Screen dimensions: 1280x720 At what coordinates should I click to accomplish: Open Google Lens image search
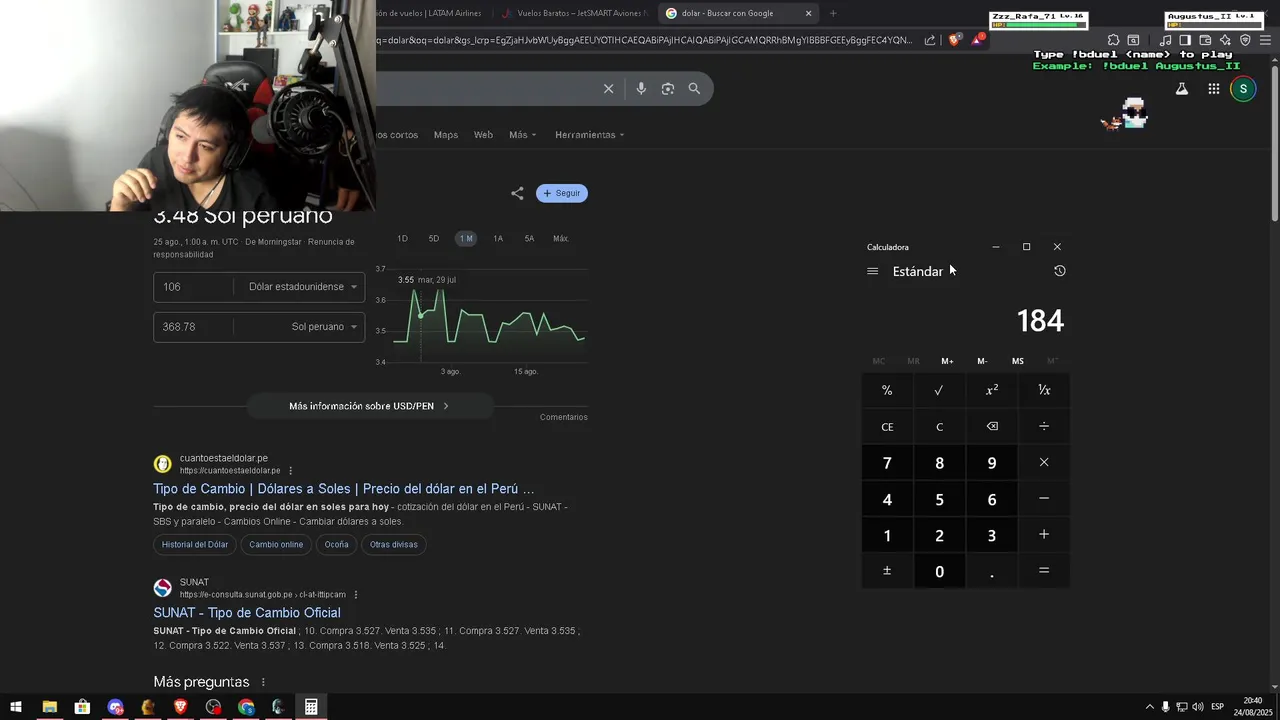click(668, 89)
